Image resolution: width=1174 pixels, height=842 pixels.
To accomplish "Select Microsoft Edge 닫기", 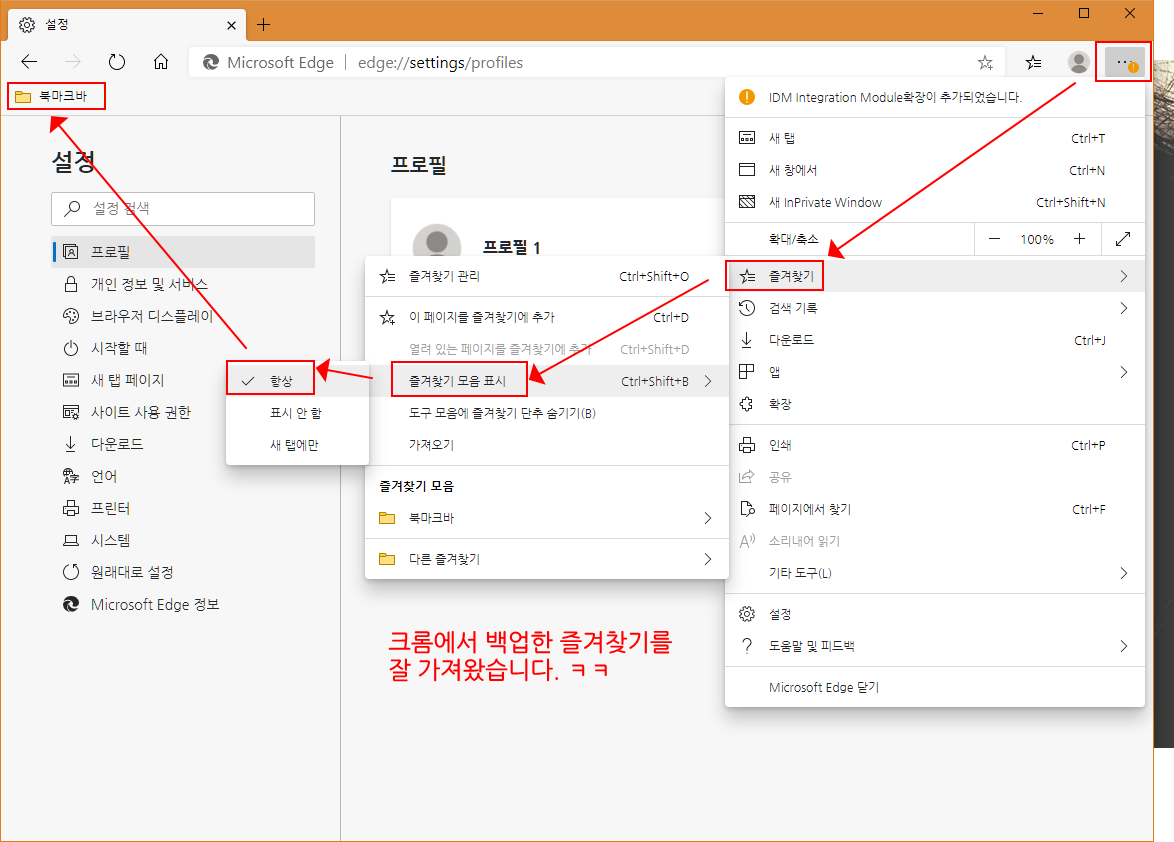I will click(934, 687).
